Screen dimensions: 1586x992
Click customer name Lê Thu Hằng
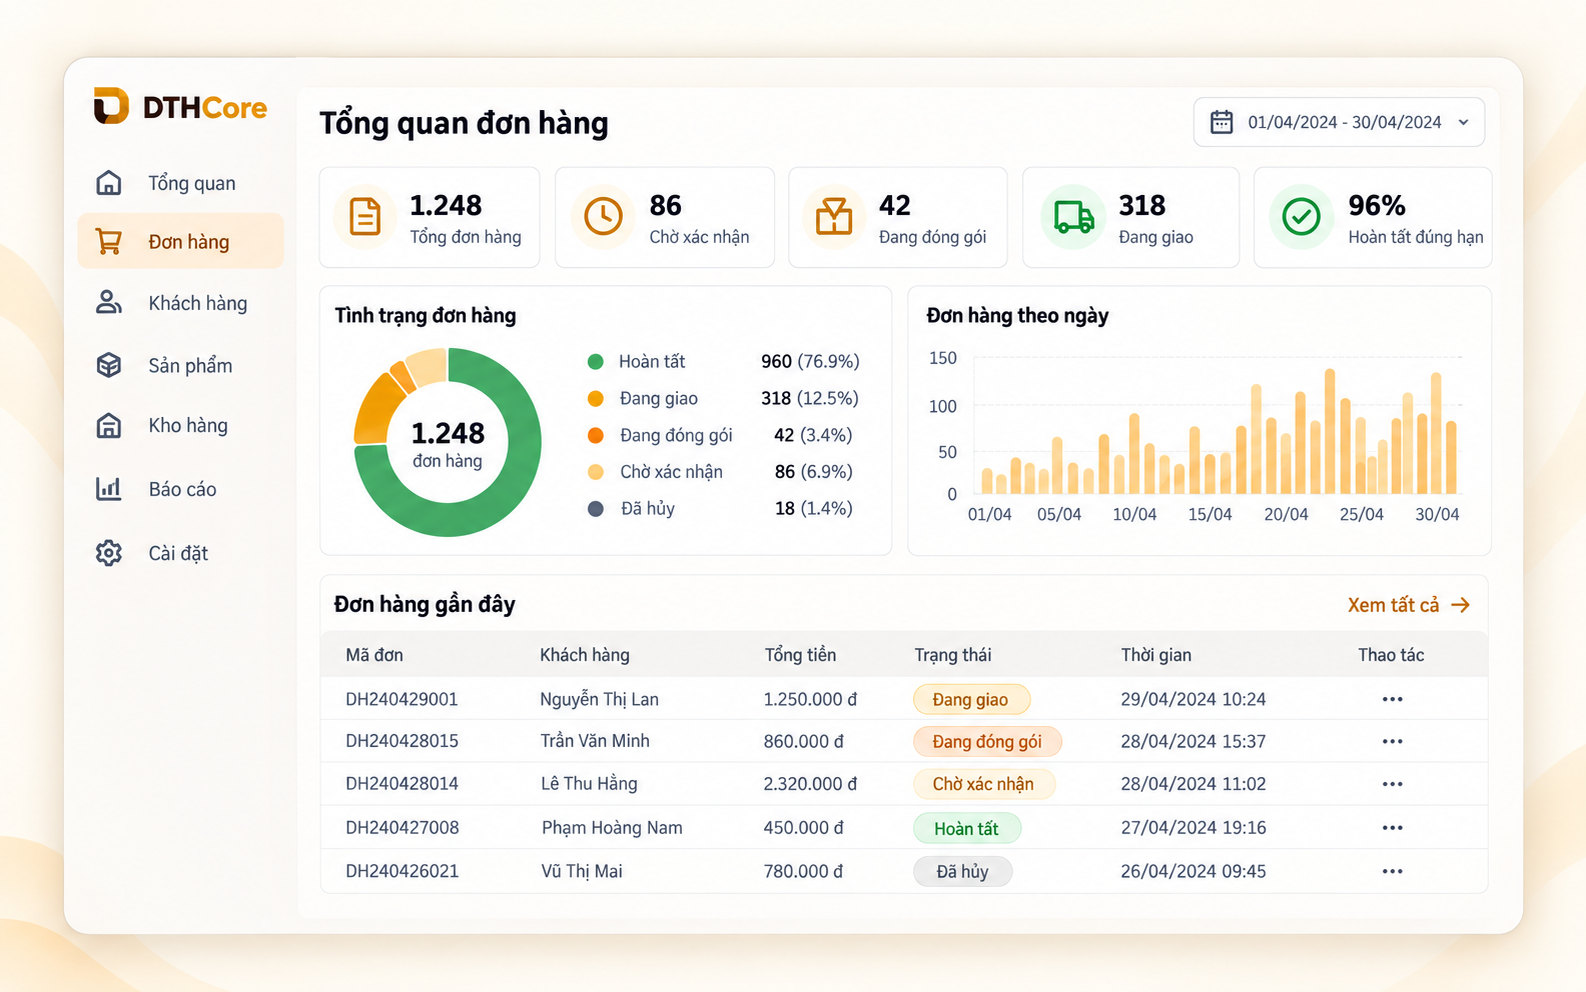coord(589,784)
